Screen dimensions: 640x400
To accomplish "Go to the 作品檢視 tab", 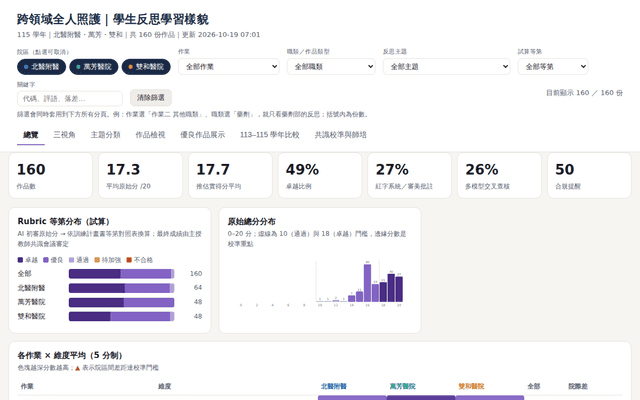I will point(150,135).
